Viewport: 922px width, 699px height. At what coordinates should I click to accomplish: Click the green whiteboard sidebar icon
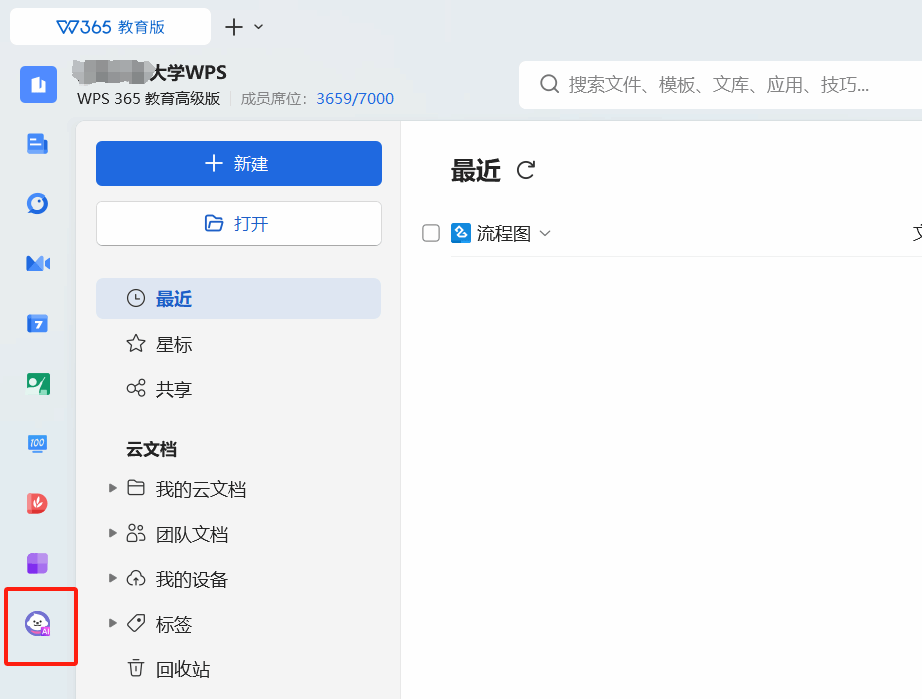coord(38,383)
